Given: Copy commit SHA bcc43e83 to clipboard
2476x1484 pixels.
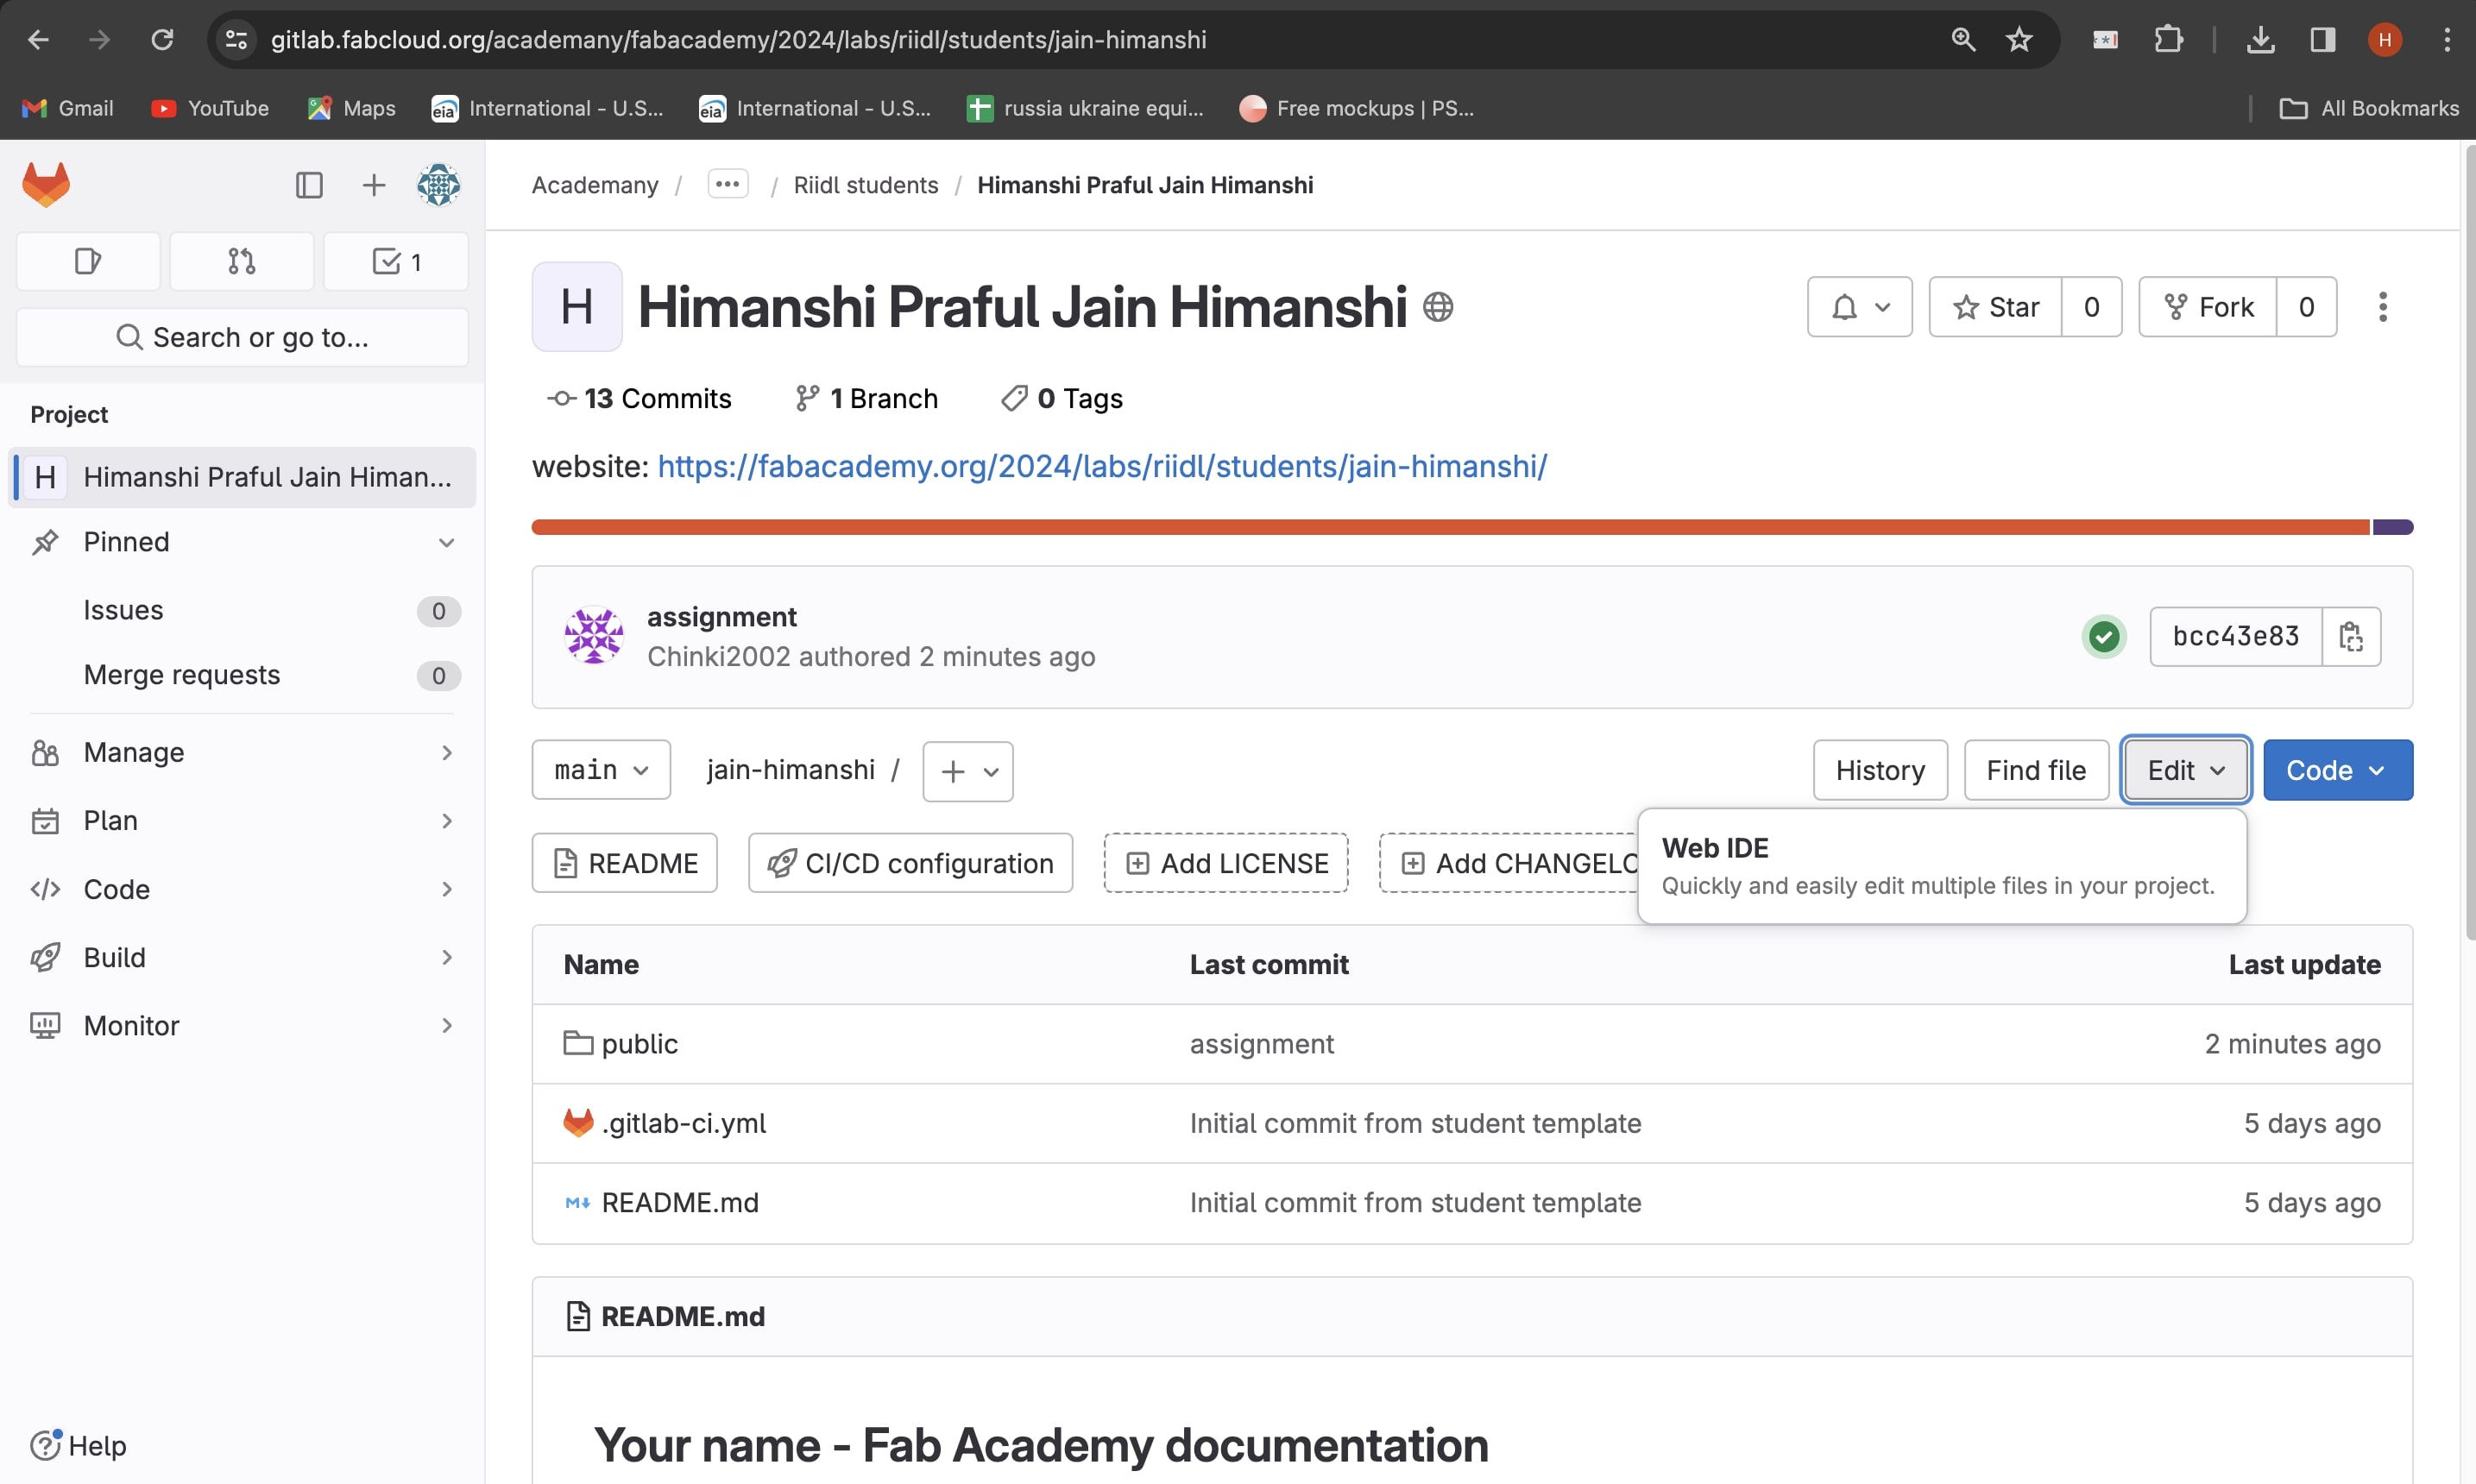Looking at the screenshot, I should click(x=2351, y=636).
